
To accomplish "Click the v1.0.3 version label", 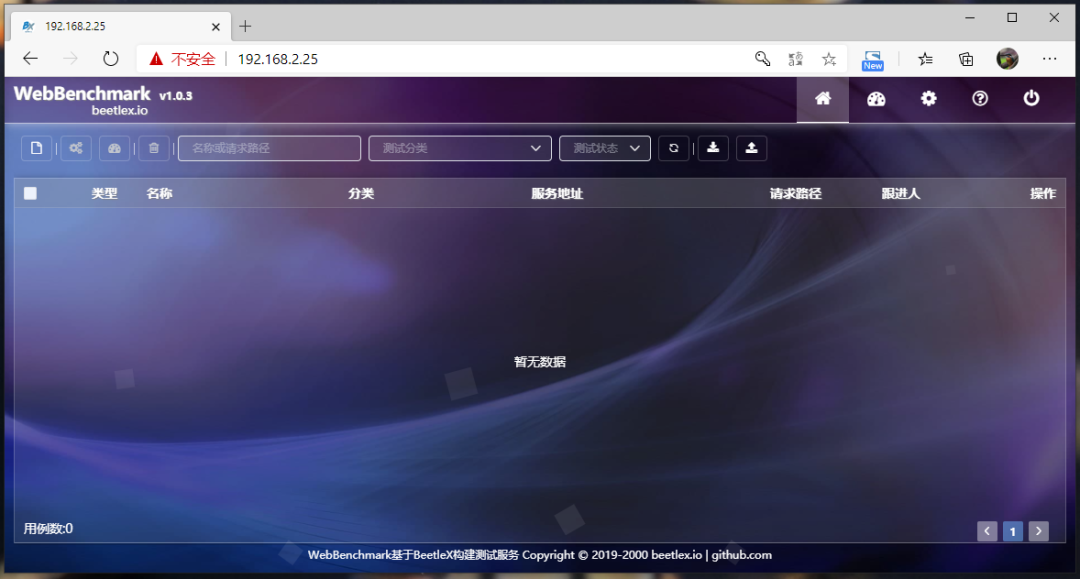I will [176, 96].
